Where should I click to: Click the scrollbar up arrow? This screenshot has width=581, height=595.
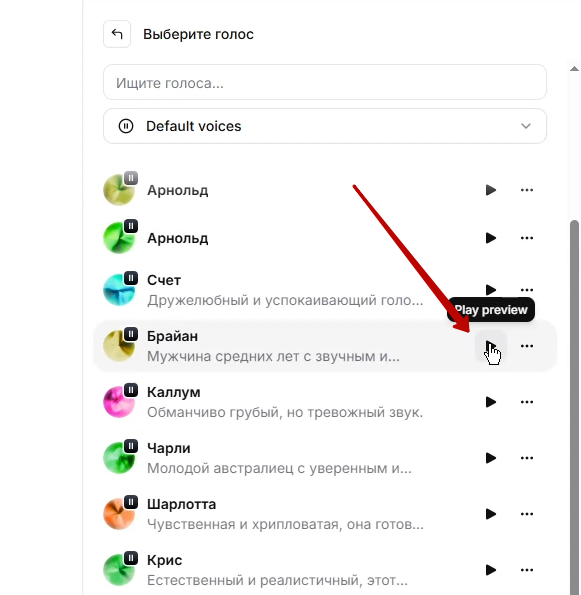(x=575, y=69)
